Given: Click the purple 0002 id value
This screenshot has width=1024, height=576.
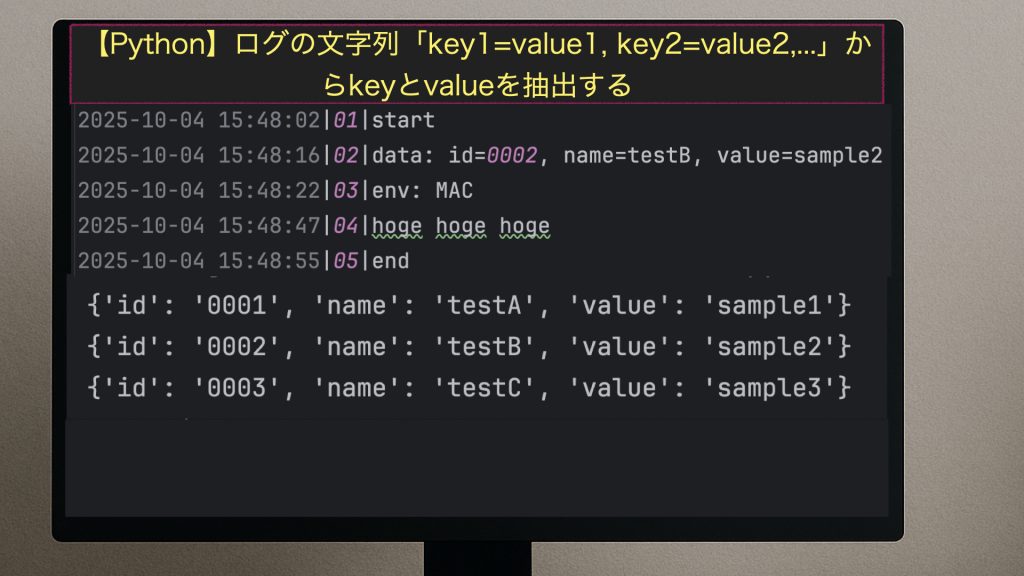Looking at the screenshot, I should coord(516,156).
